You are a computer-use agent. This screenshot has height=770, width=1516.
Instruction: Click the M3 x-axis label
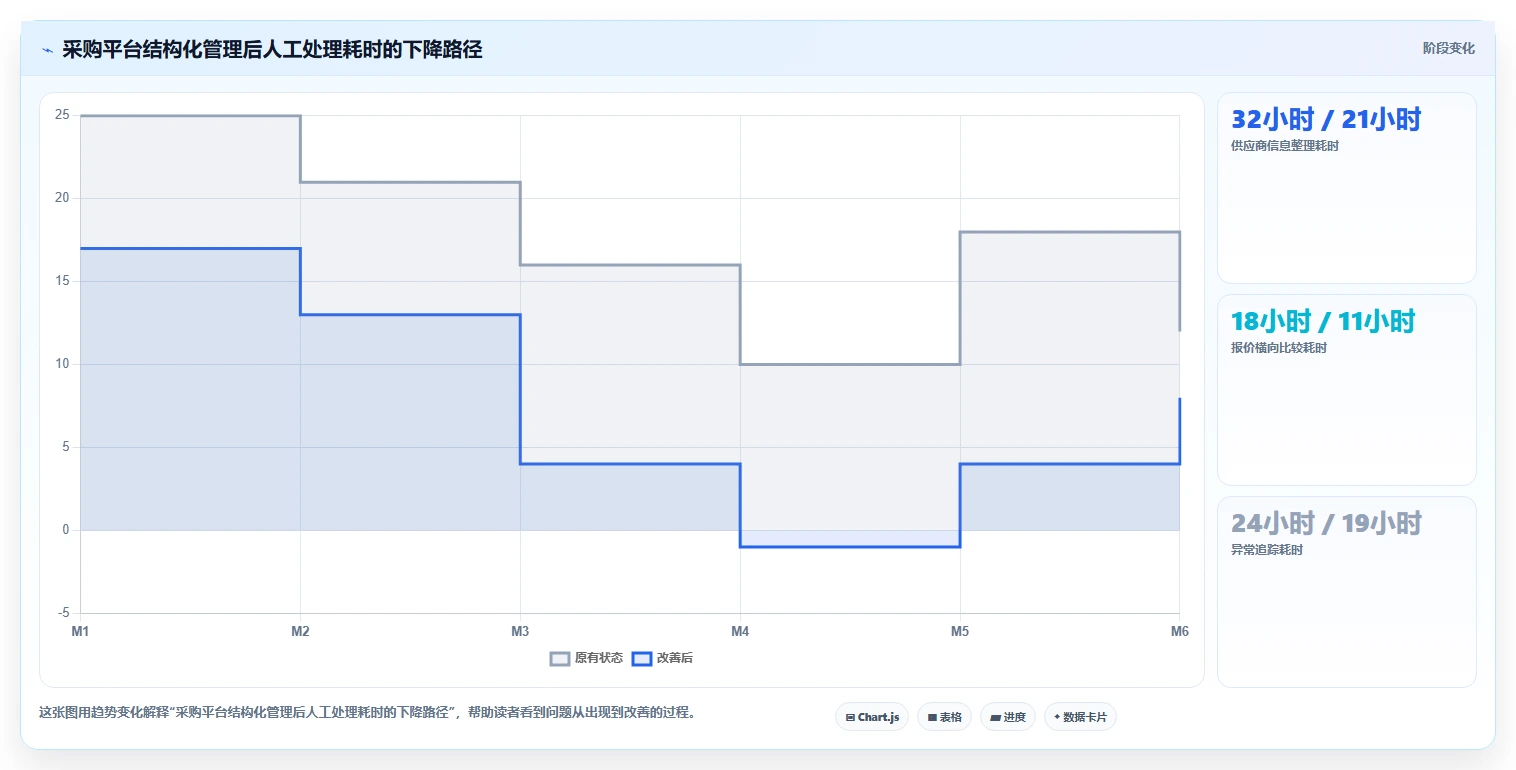(x=520, y=632)
